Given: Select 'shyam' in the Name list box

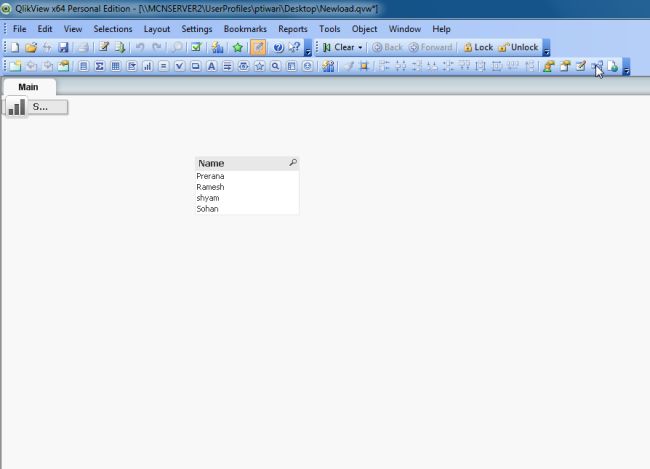Looking at the screenshot, I should pos(247,198).
